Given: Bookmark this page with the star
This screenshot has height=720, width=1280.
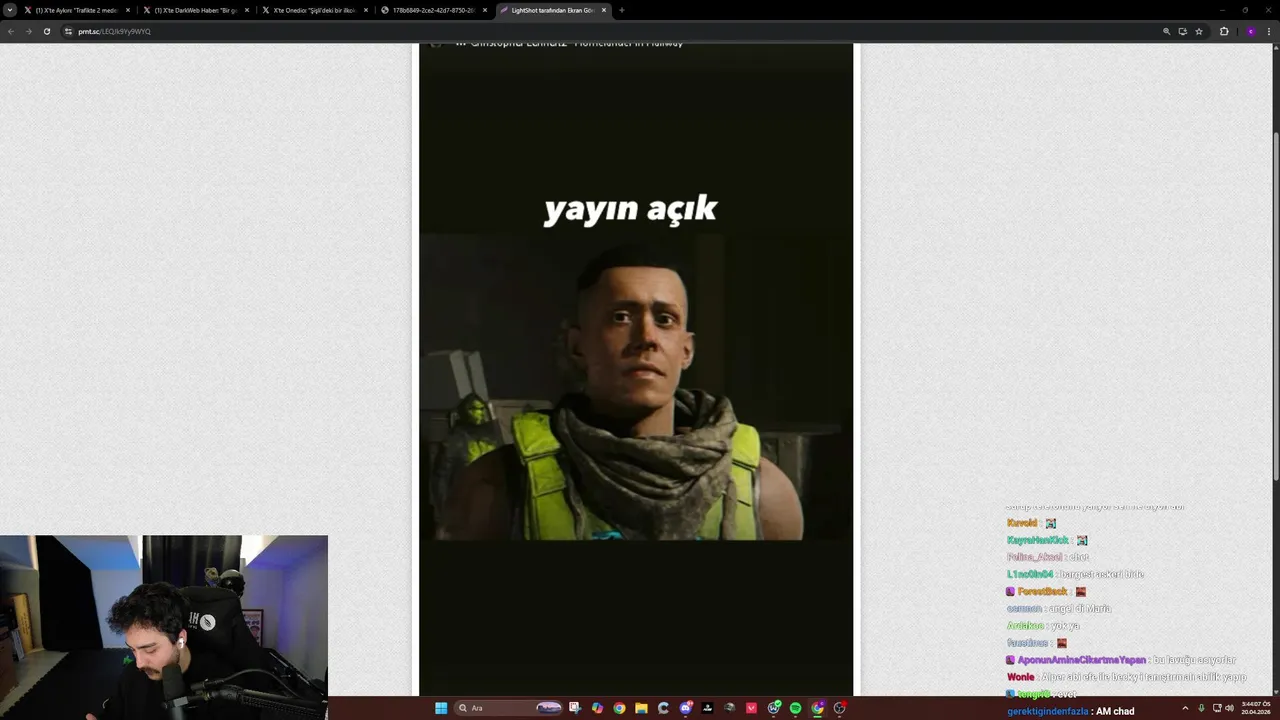Looking at the screenshot, I should tap(1198, 31).
